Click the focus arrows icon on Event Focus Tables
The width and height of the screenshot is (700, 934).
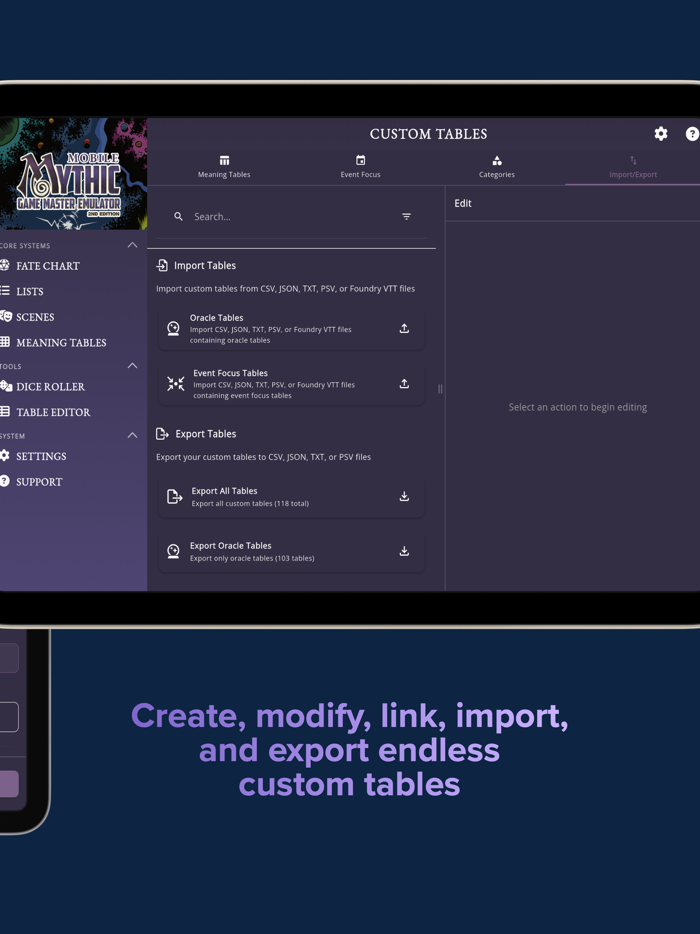tap(175, 384)
